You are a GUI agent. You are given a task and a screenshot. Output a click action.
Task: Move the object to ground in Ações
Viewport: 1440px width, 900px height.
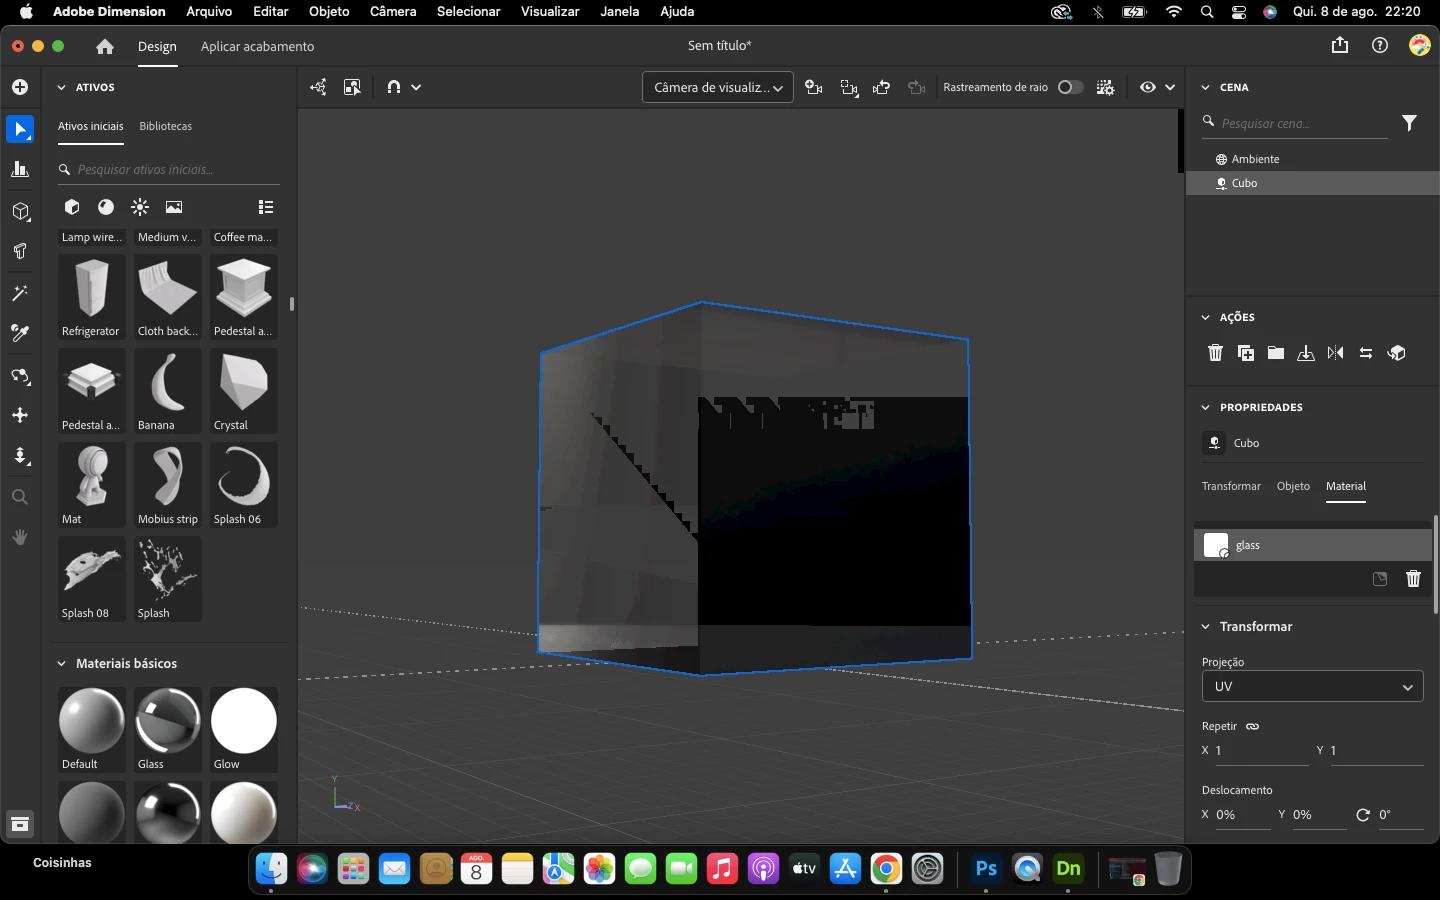coord(1306,353)
